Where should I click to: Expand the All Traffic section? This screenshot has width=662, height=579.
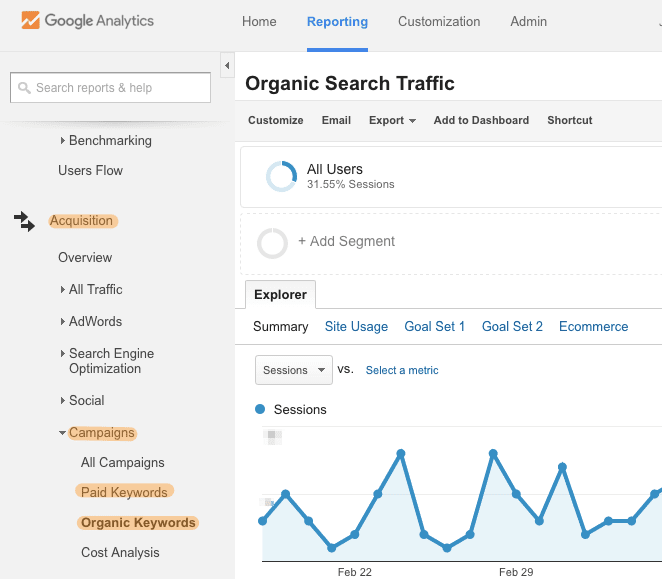tap(63, 290)
